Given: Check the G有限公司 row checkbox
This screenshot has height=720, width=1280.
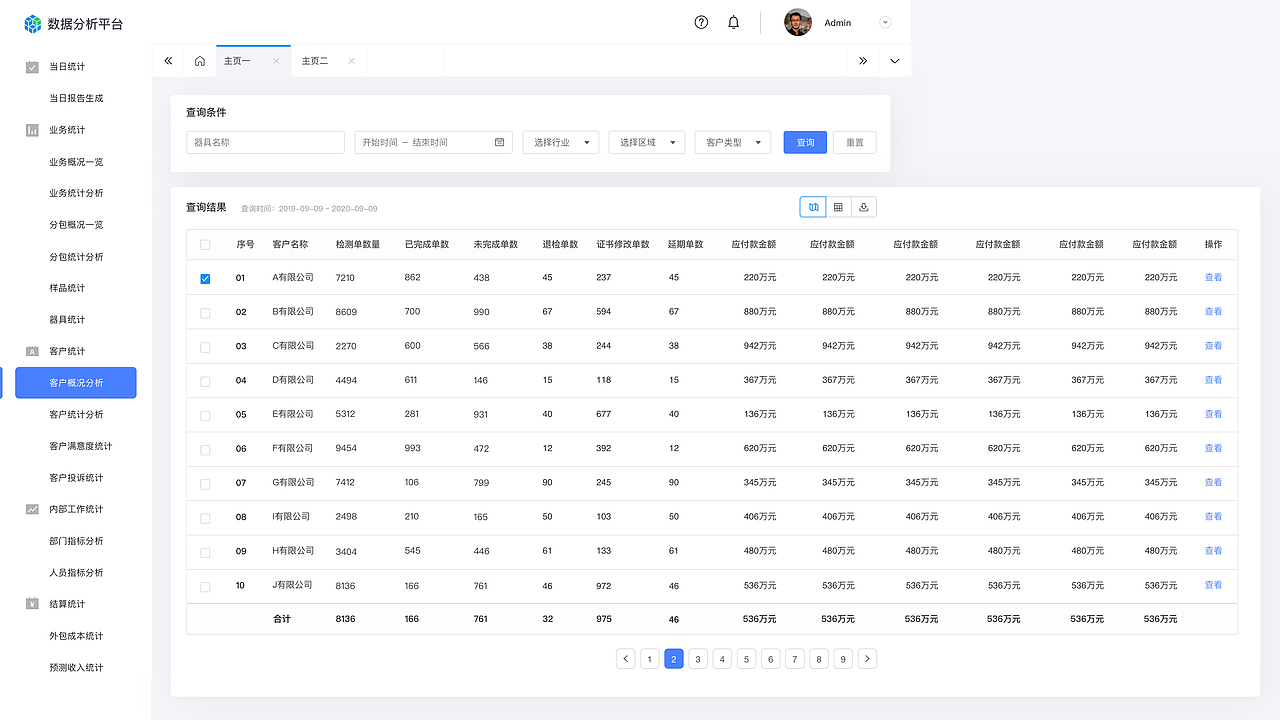Looking at the screenshot, I should pyautogui.click(x=205, y=483).
